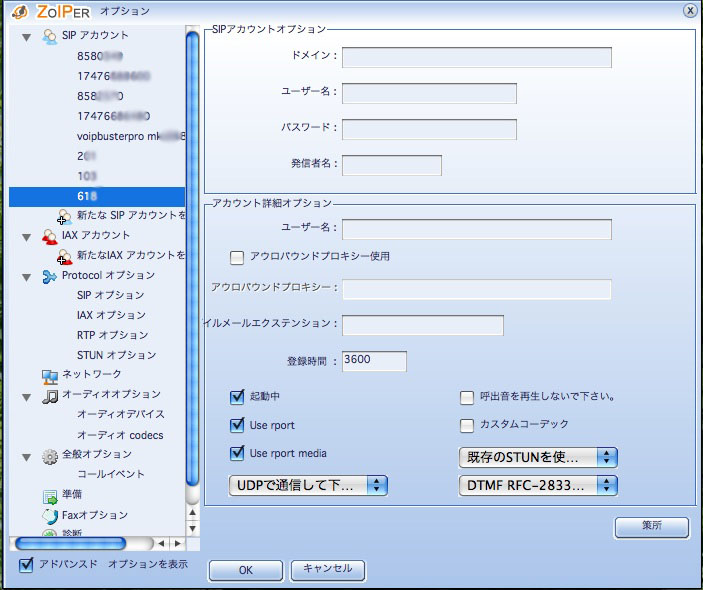This screenshot has width=703, height=590.
Task: Open the オーディオデバイス tree item
Action: (121, 414)
